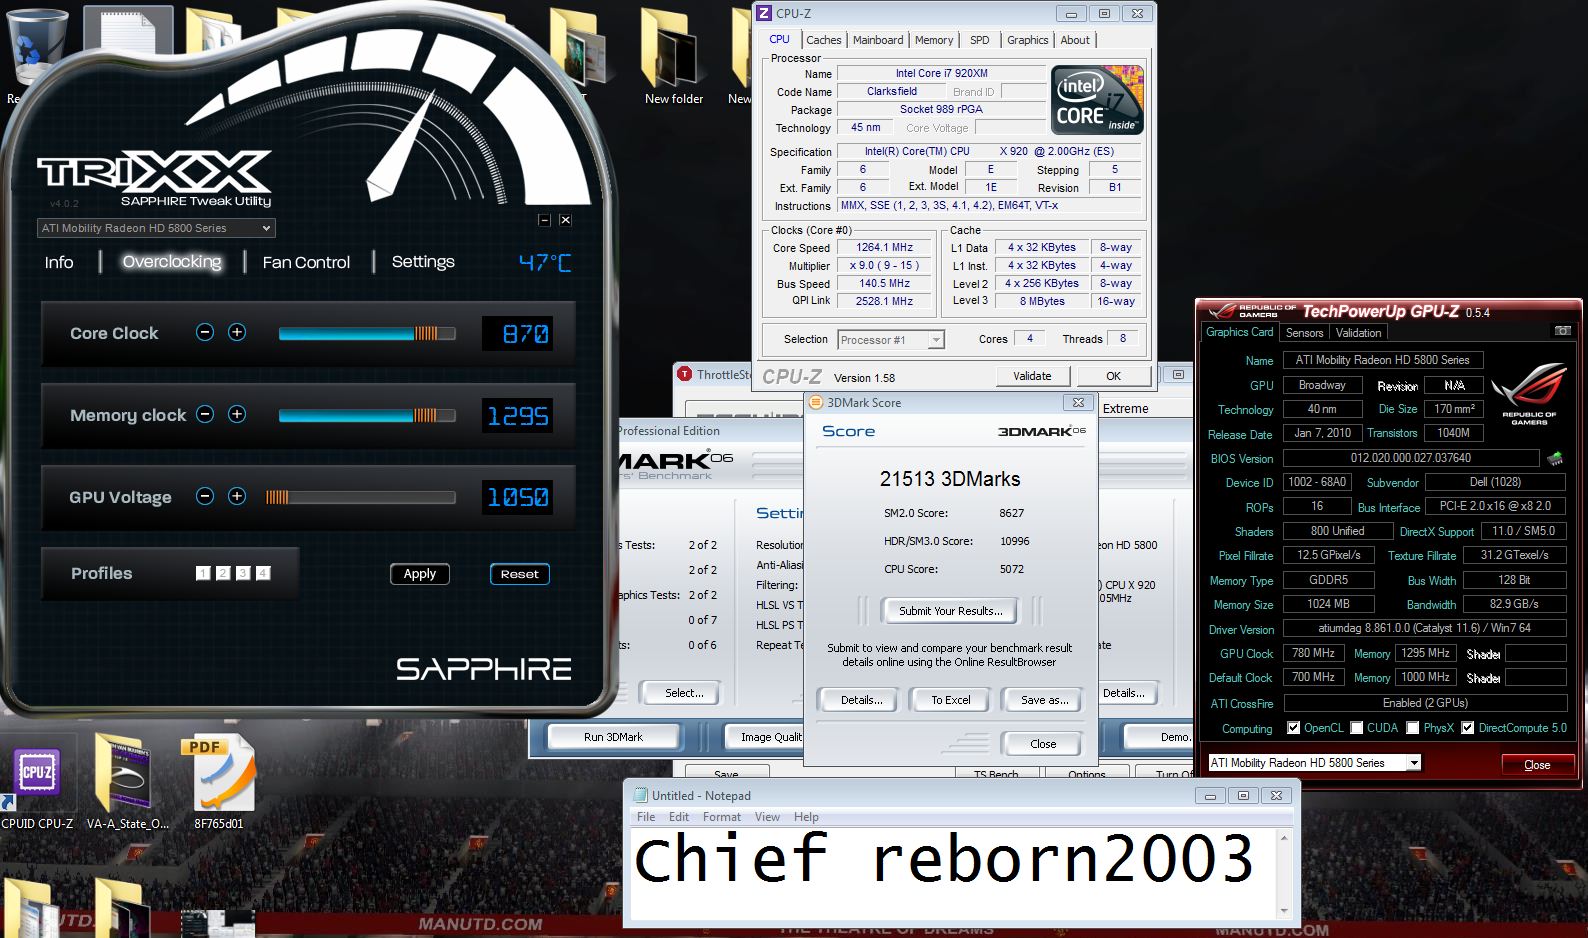
Task: Switch to the CPU-Z SPD tab
Action: 980,40
